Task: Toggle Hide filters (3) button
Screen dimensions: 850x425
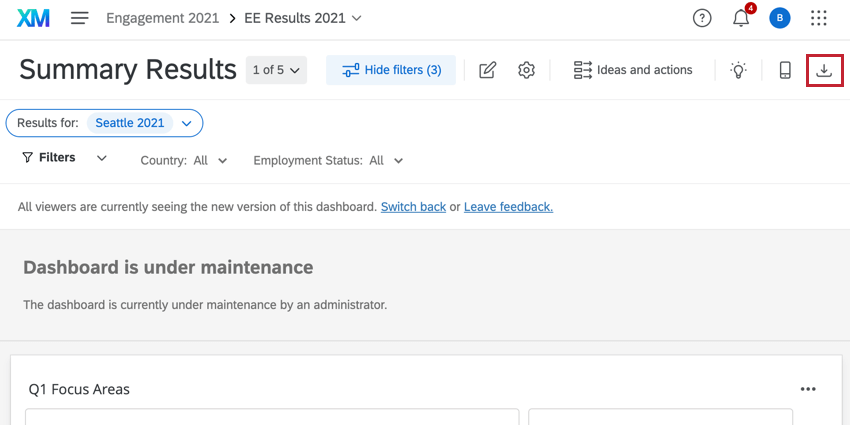Action: [x=391, y=70]
